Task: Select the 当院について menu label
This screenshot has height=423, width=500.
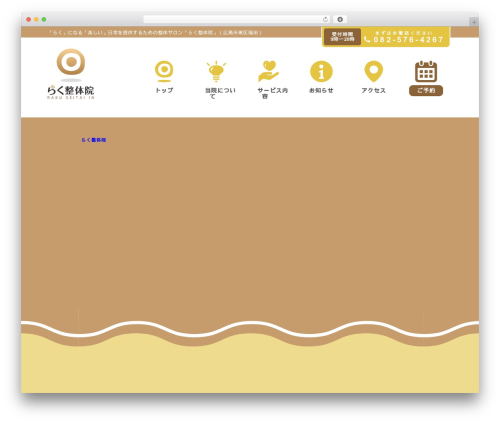Action: click(220, 93)
